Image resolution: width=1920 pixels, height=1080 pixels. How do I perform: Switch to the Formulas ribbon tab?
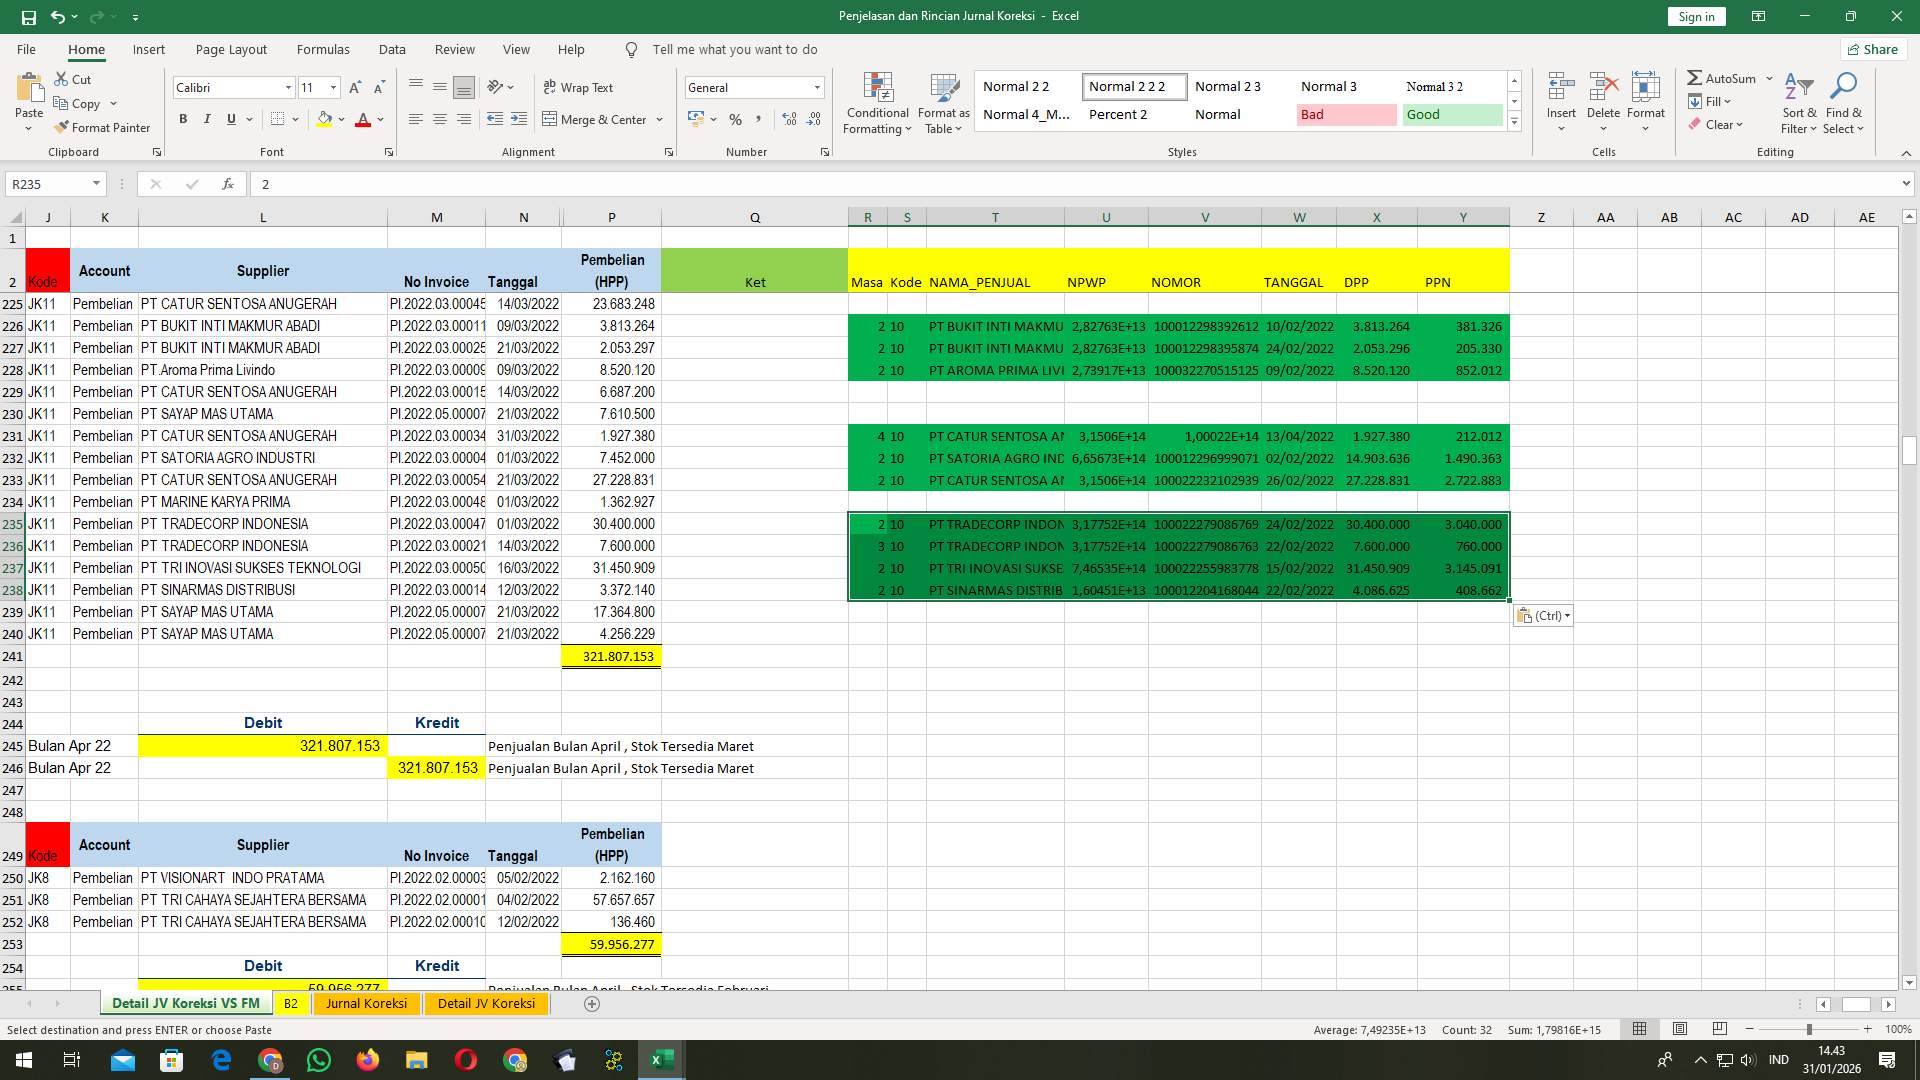[x=323, y=49]
